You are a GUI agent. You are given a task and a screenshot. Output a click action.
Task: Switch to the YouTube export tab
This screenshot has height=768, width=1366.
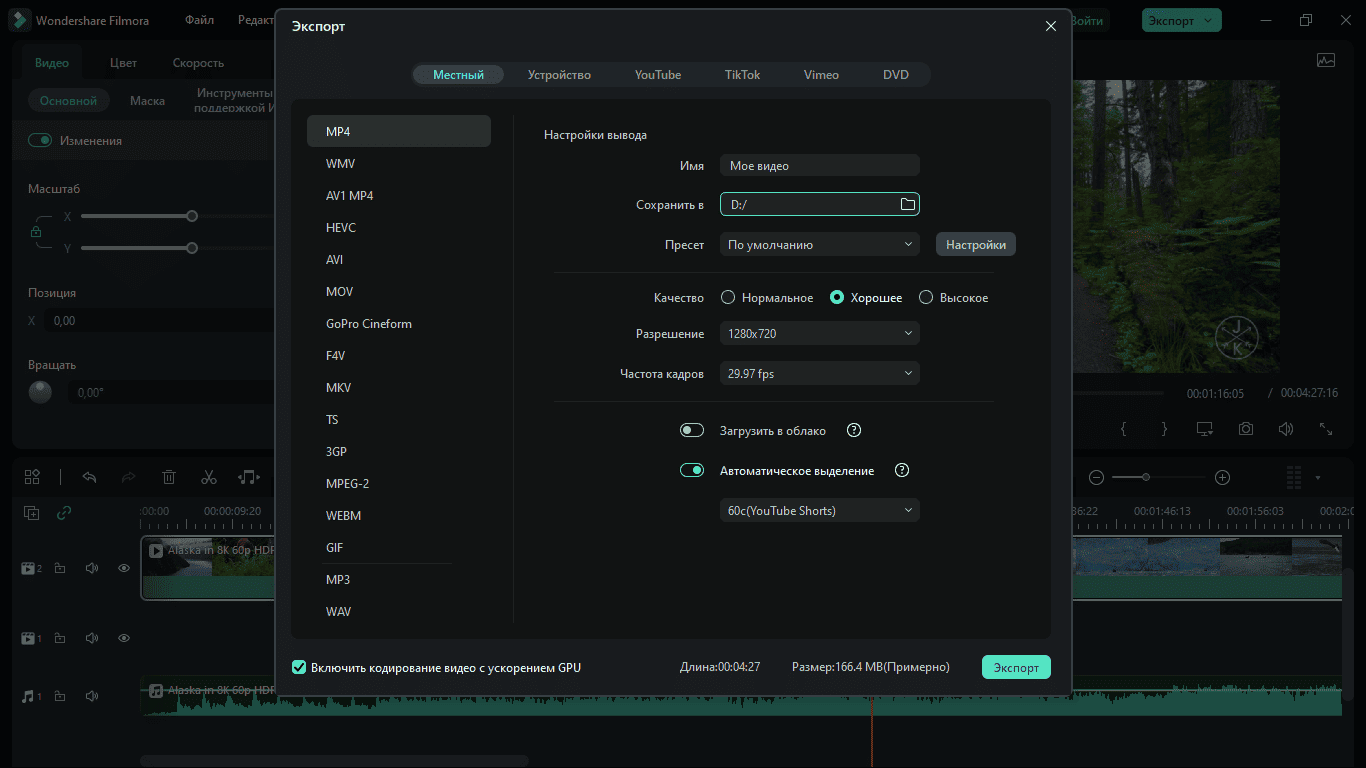tap(658, 75)
